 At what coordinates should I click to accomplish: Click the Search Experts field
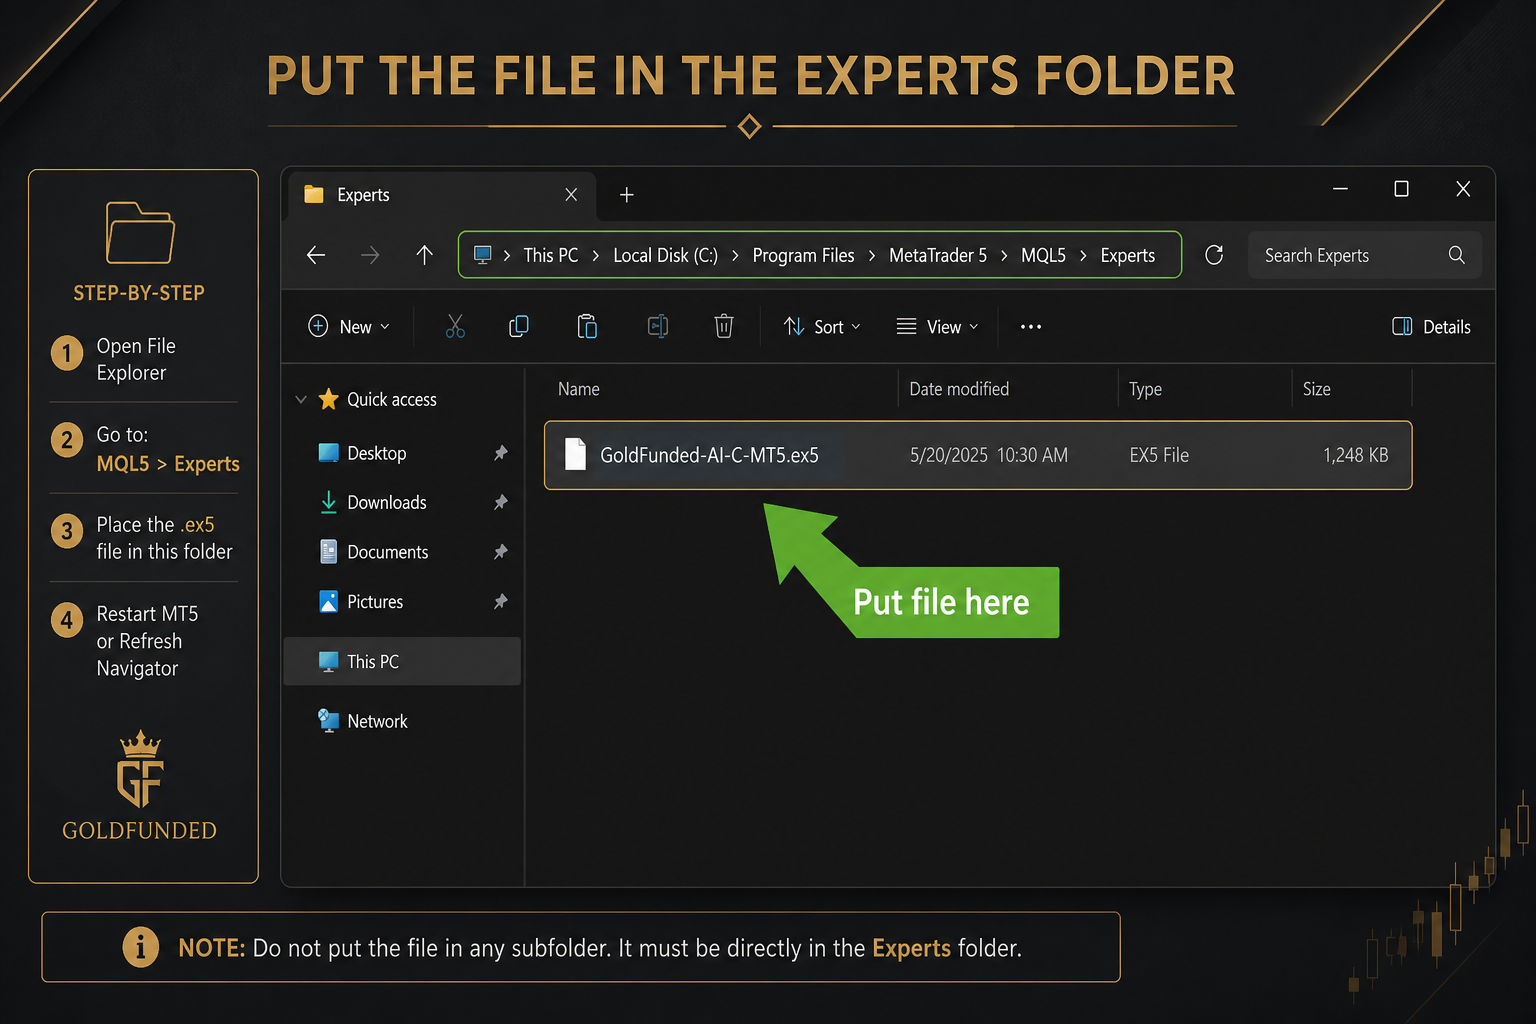(1364, 255)
